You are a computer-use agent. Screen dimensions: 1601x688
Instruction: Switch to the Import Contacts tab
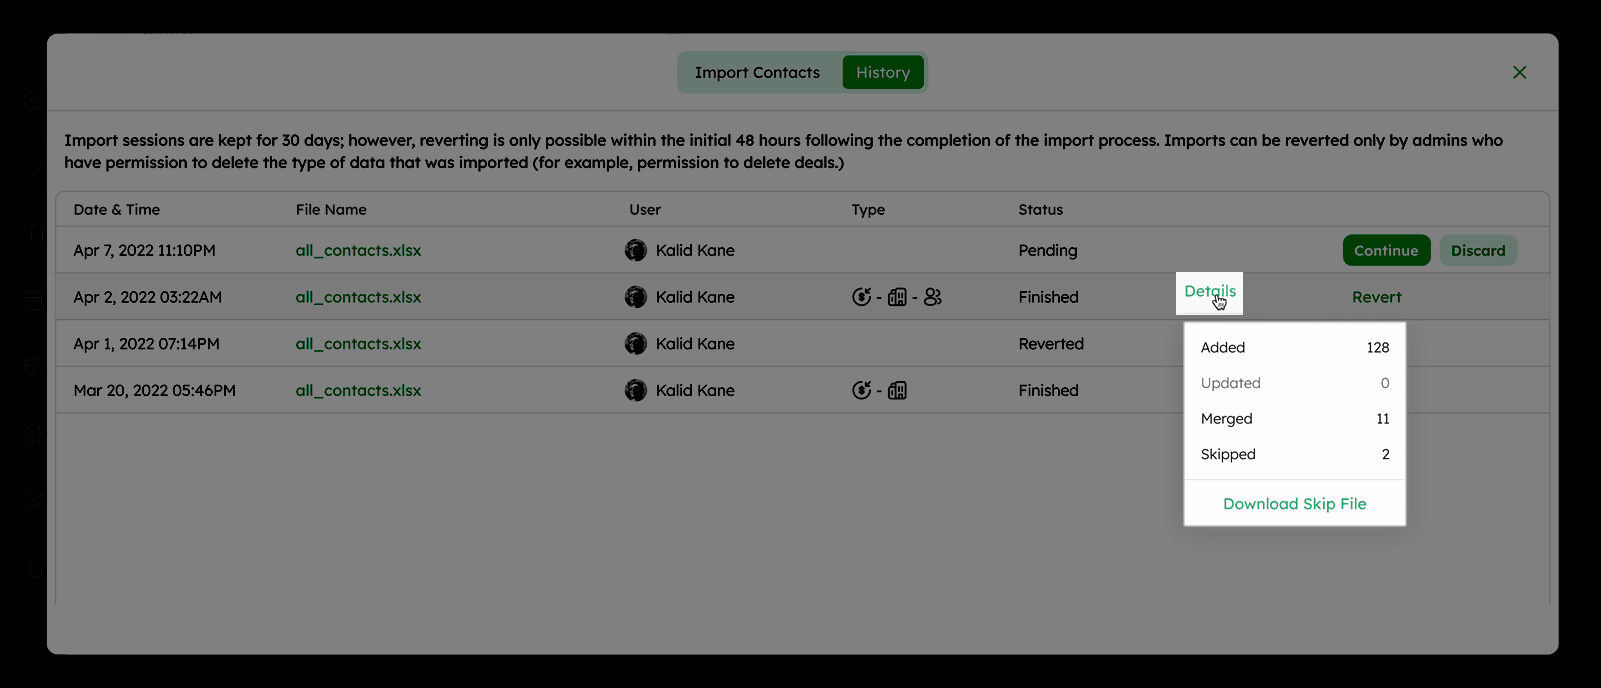coord(757,73)
